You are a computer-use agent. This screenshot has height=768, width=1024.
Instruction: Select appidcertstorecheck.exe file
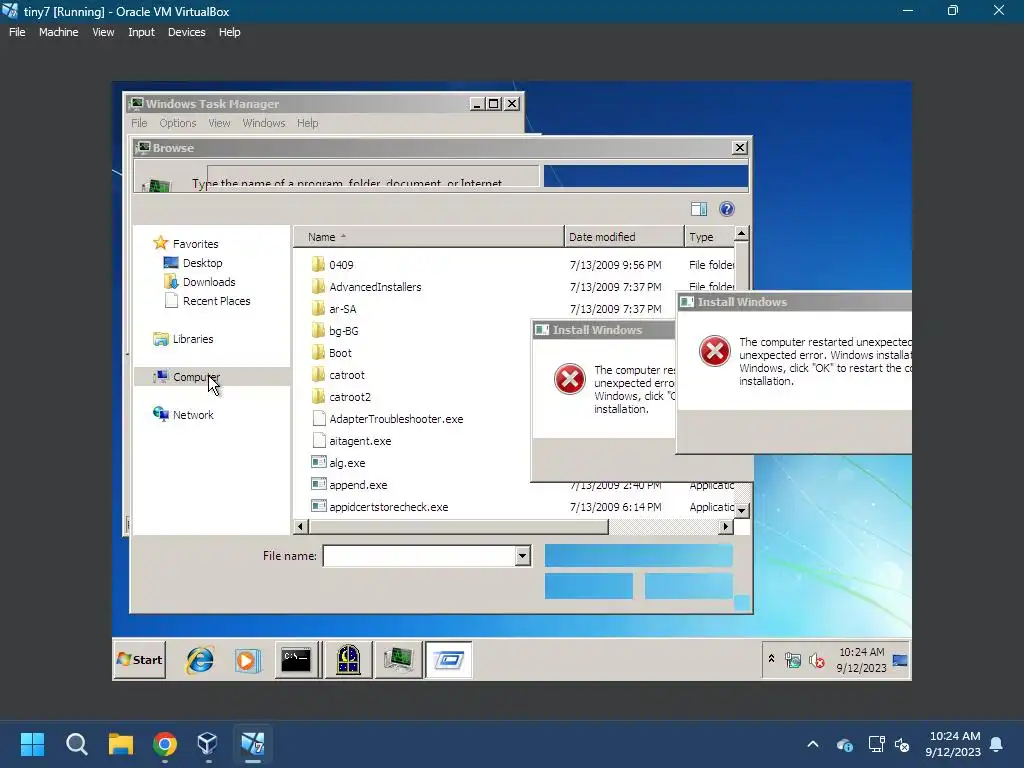(x=389, y=507)
